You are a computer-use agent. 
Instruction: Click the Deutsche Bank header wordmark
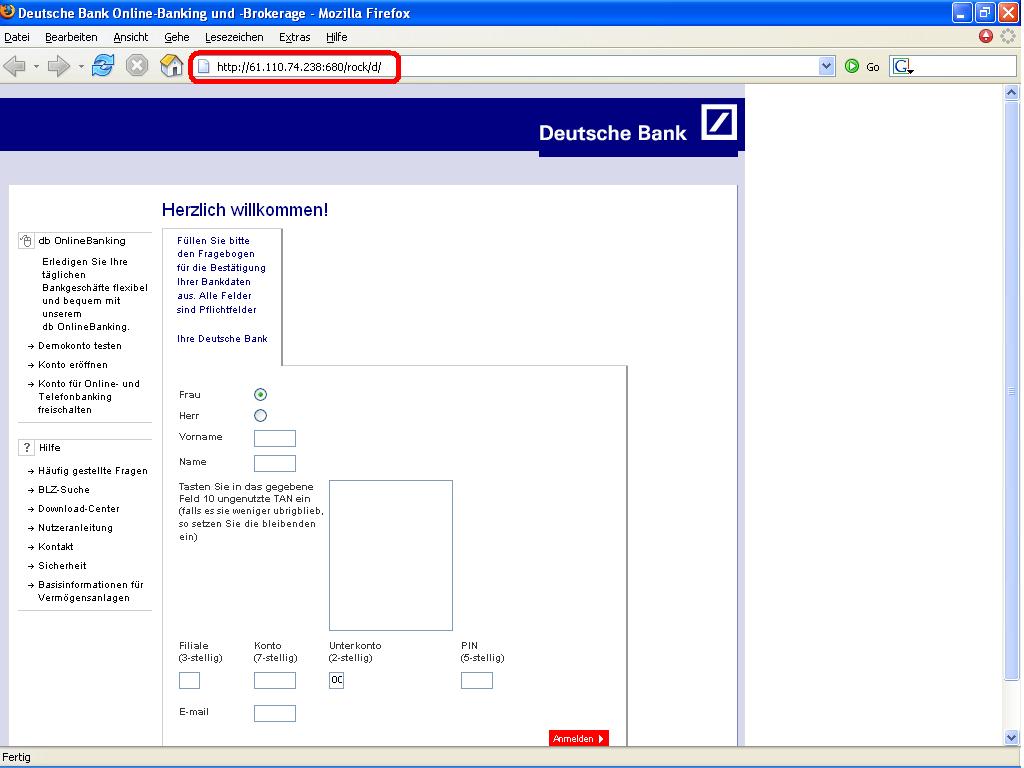[x=613, y=133]
